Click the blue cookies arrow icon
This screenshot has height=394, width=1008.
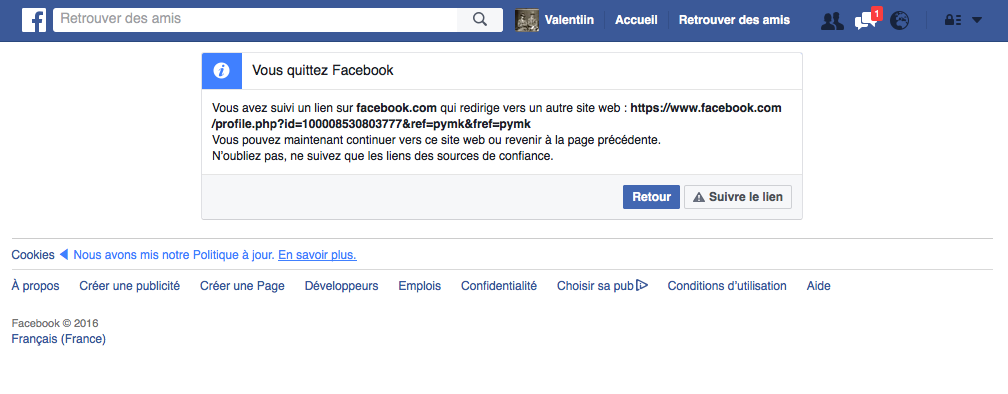pos(64,255)
